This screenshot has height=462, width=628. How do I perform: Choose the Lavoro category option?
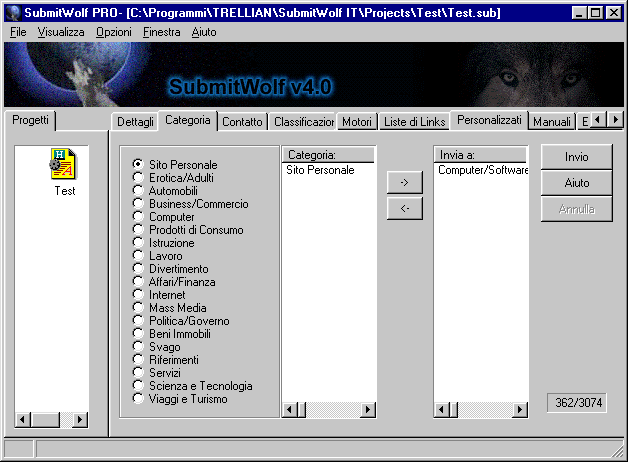(x=138, y=255)
